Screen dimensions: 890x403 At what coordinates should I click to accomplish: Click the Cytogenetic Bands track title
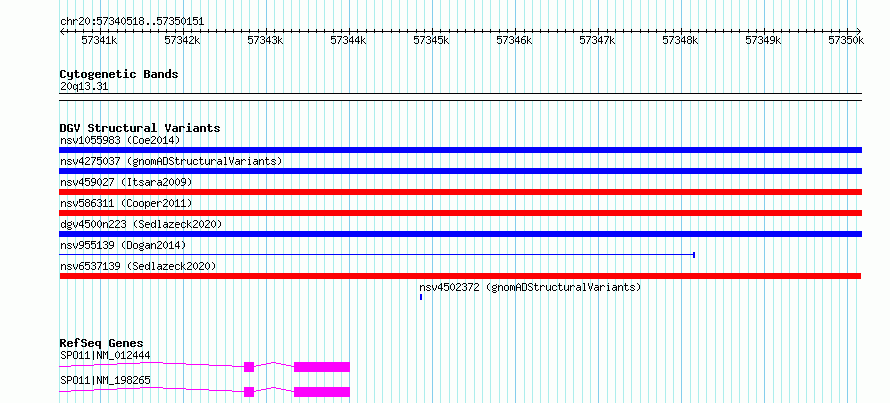point(119,74)
